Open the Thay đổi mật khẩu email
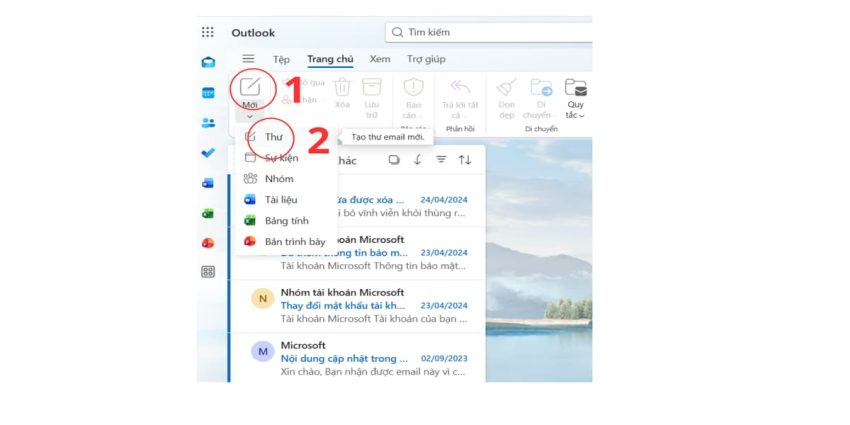This screenshot has height=425, width=850. coord(358,306)
